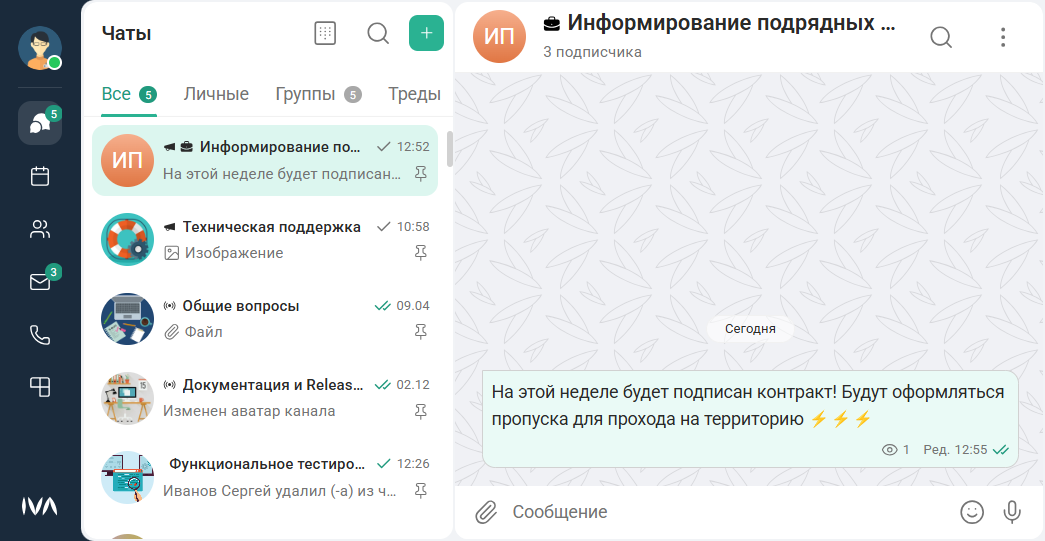Switch to the Личные tab
This screenshot has height=541, width=1045.
(216, 95)
